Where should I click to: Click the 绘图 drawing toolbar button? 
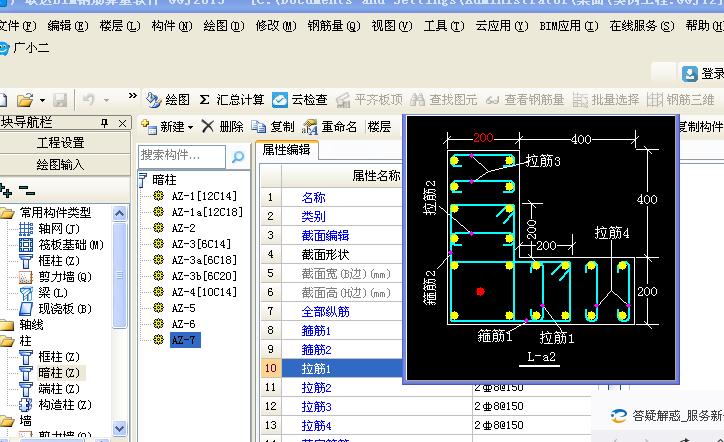click(168, 100)
